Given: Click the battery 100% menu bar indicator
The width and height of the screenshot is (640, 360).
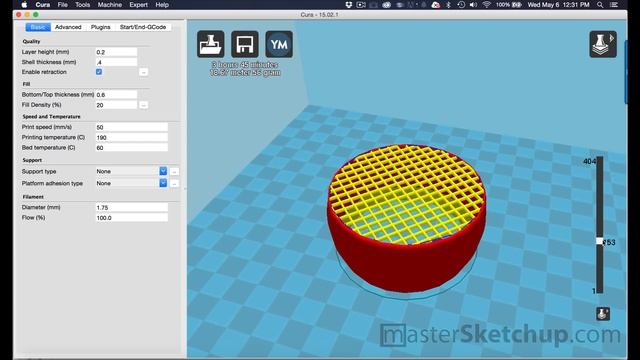Looking at the screenshot, I should (509, 5).
